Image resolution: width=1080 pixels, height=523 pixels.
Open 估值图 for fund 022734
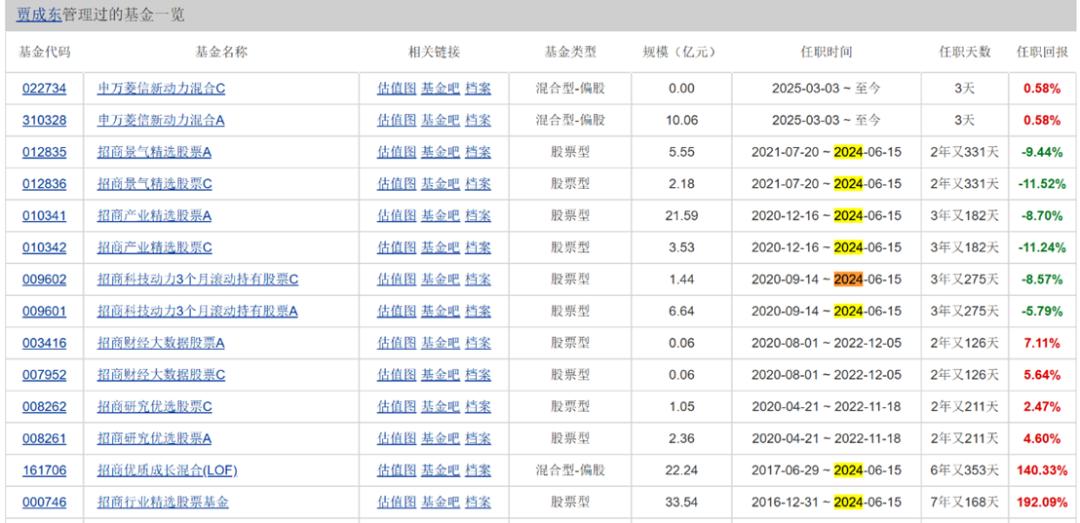397,88
